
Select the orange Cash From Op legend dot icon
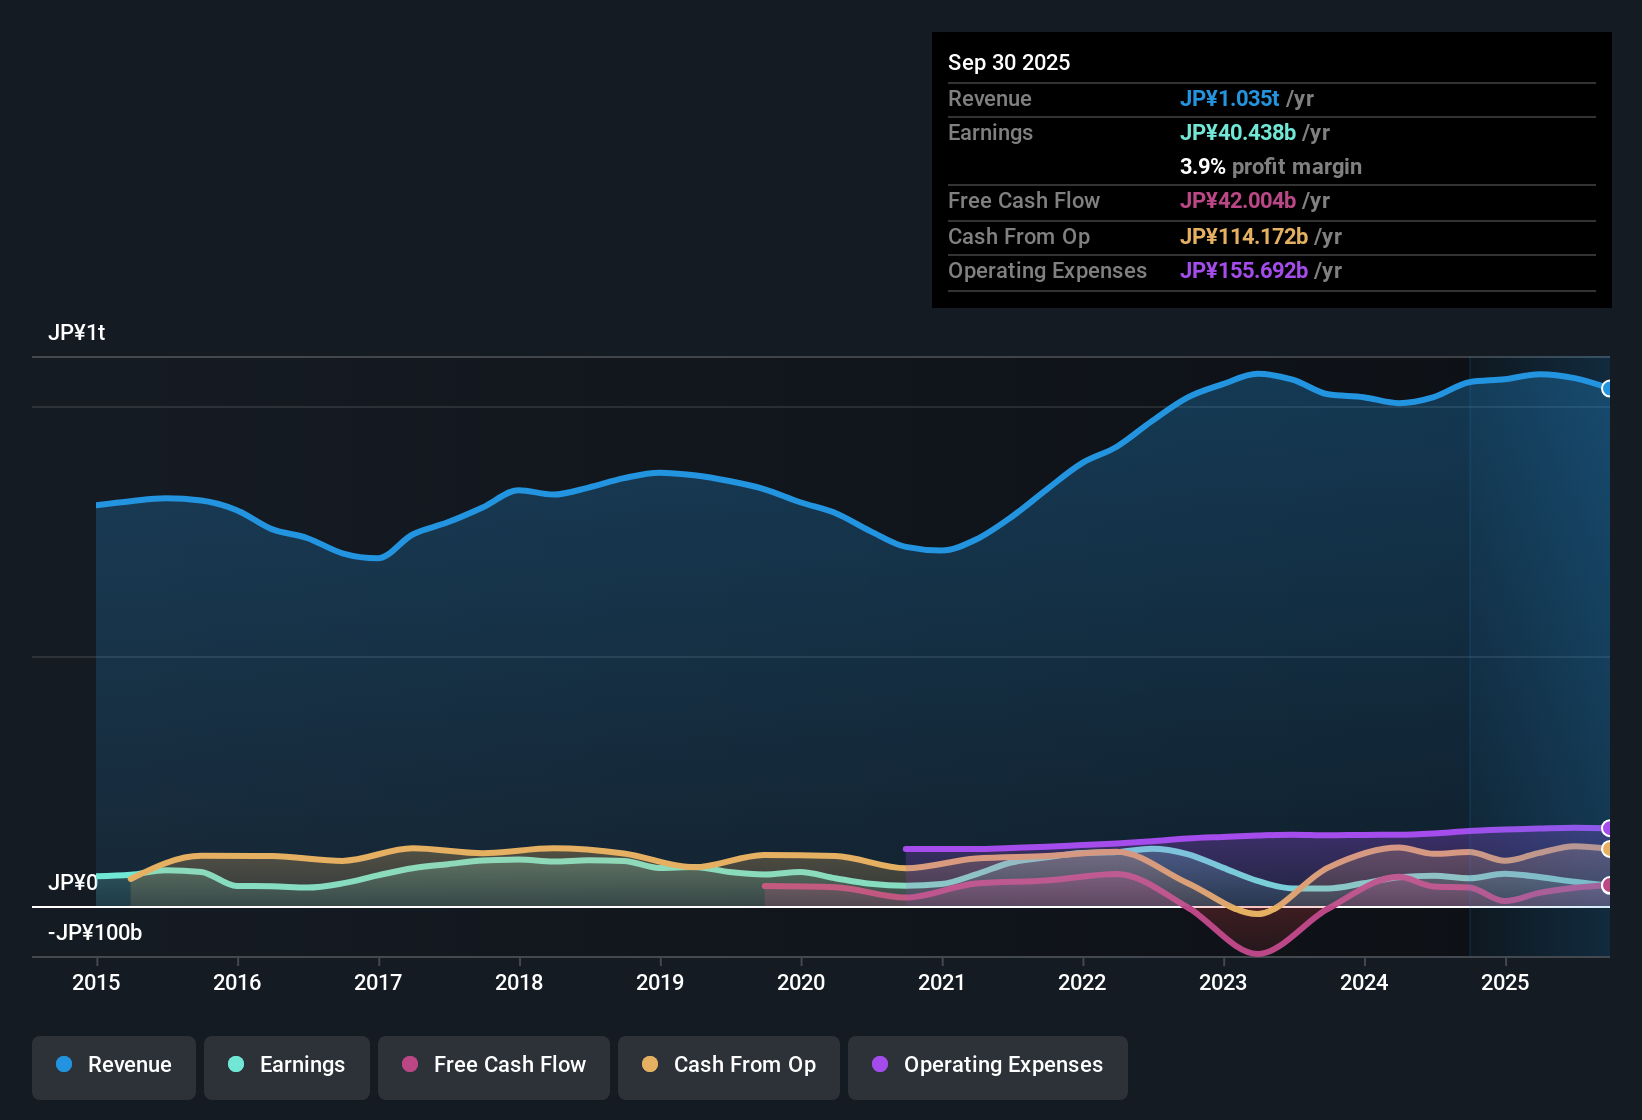(650, 1065)
